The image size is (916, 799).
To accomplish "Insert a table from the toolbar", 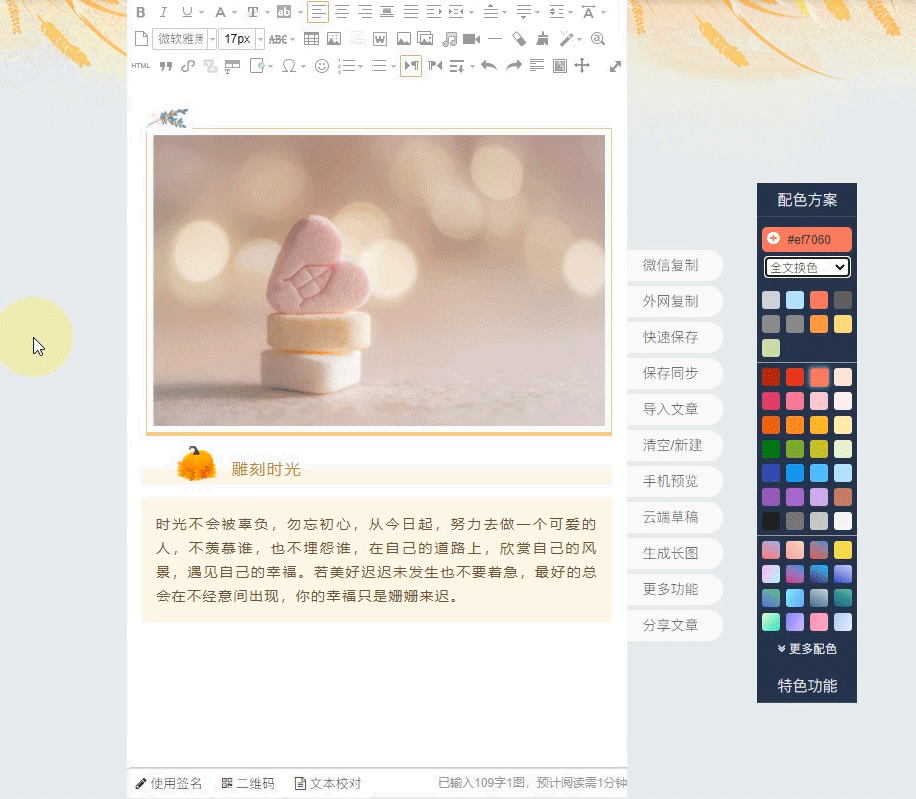I will pos(311,39).
